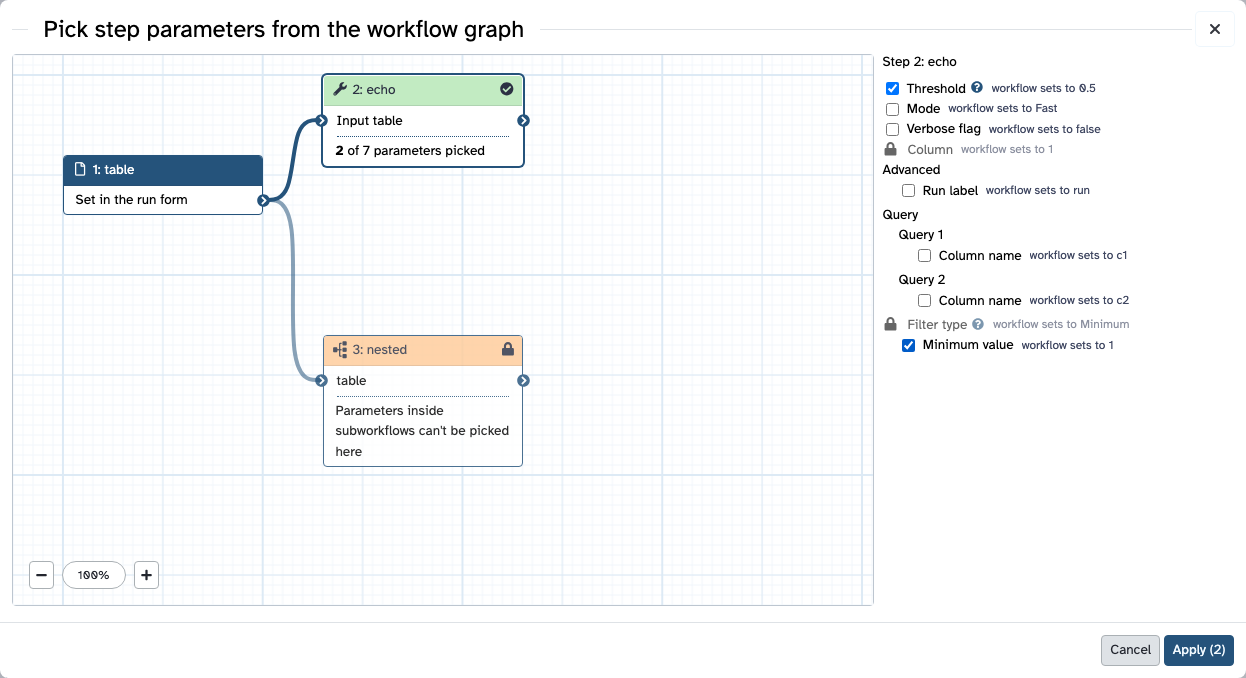Click 'workflow sets to false' text
This screenshot has height=678, width=1246.
pos(1044,129)
